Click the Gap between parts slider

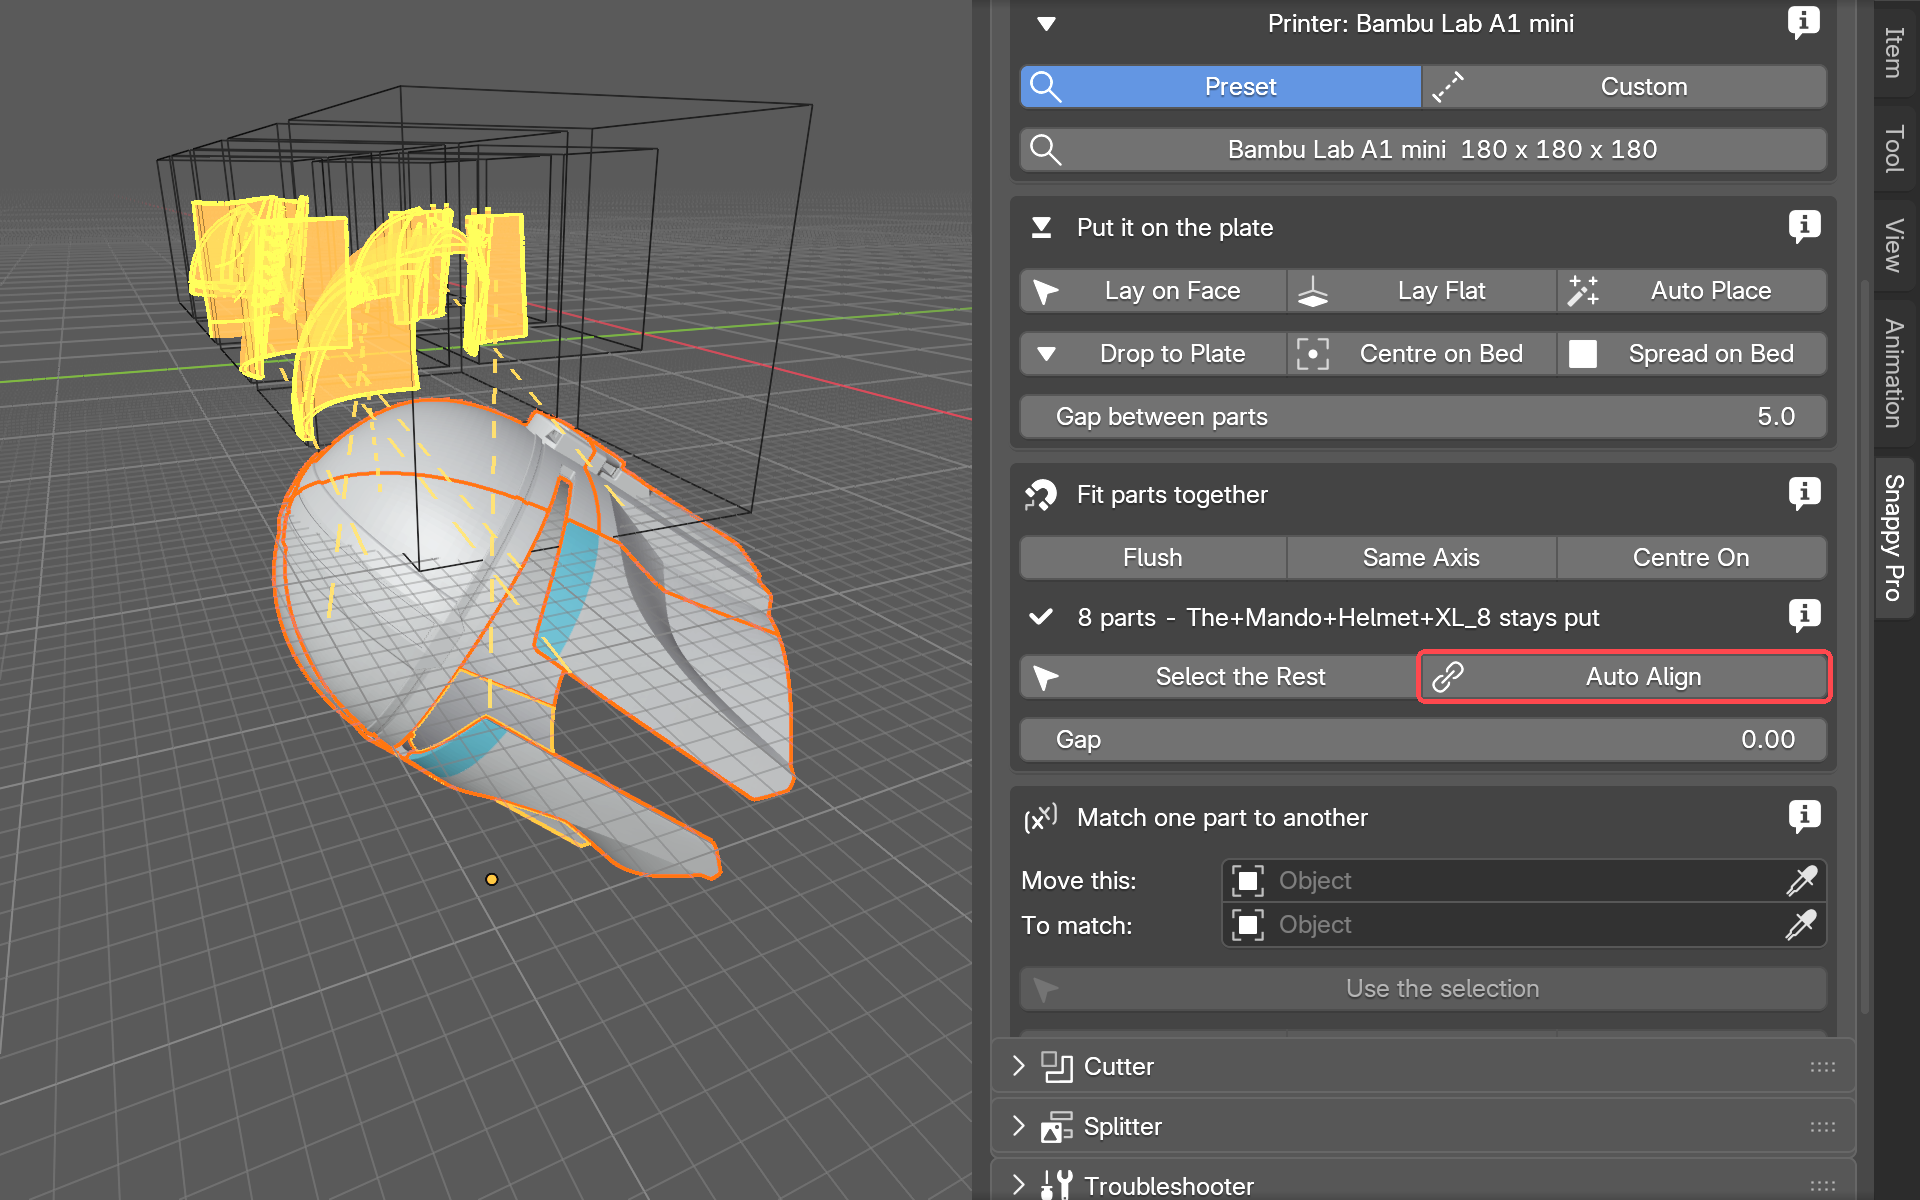1423,417
